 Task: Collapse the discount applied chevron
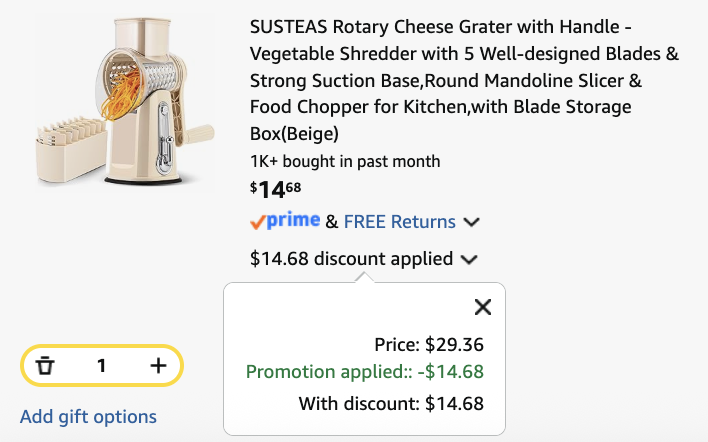click(x=469, y=260)
